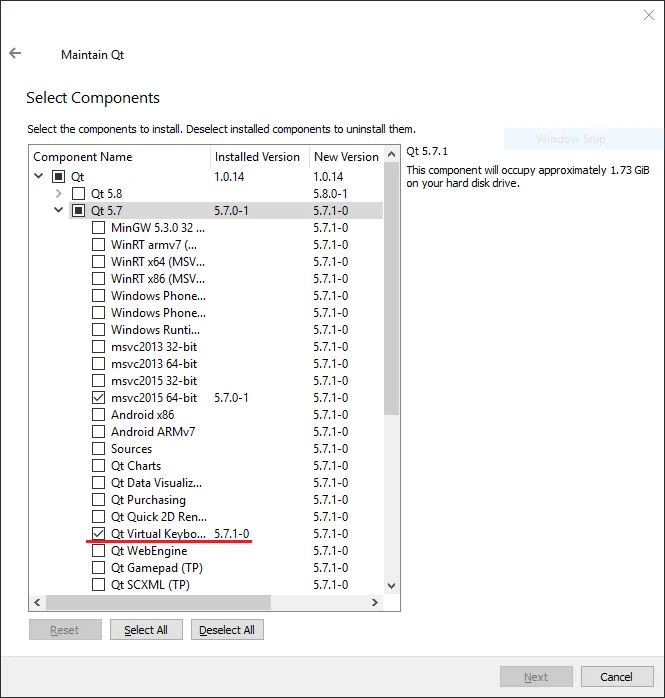The width and height of the screenshot is (665, 698).
Task: Close the Maintain Qt window
Action: tap(649, 15)
